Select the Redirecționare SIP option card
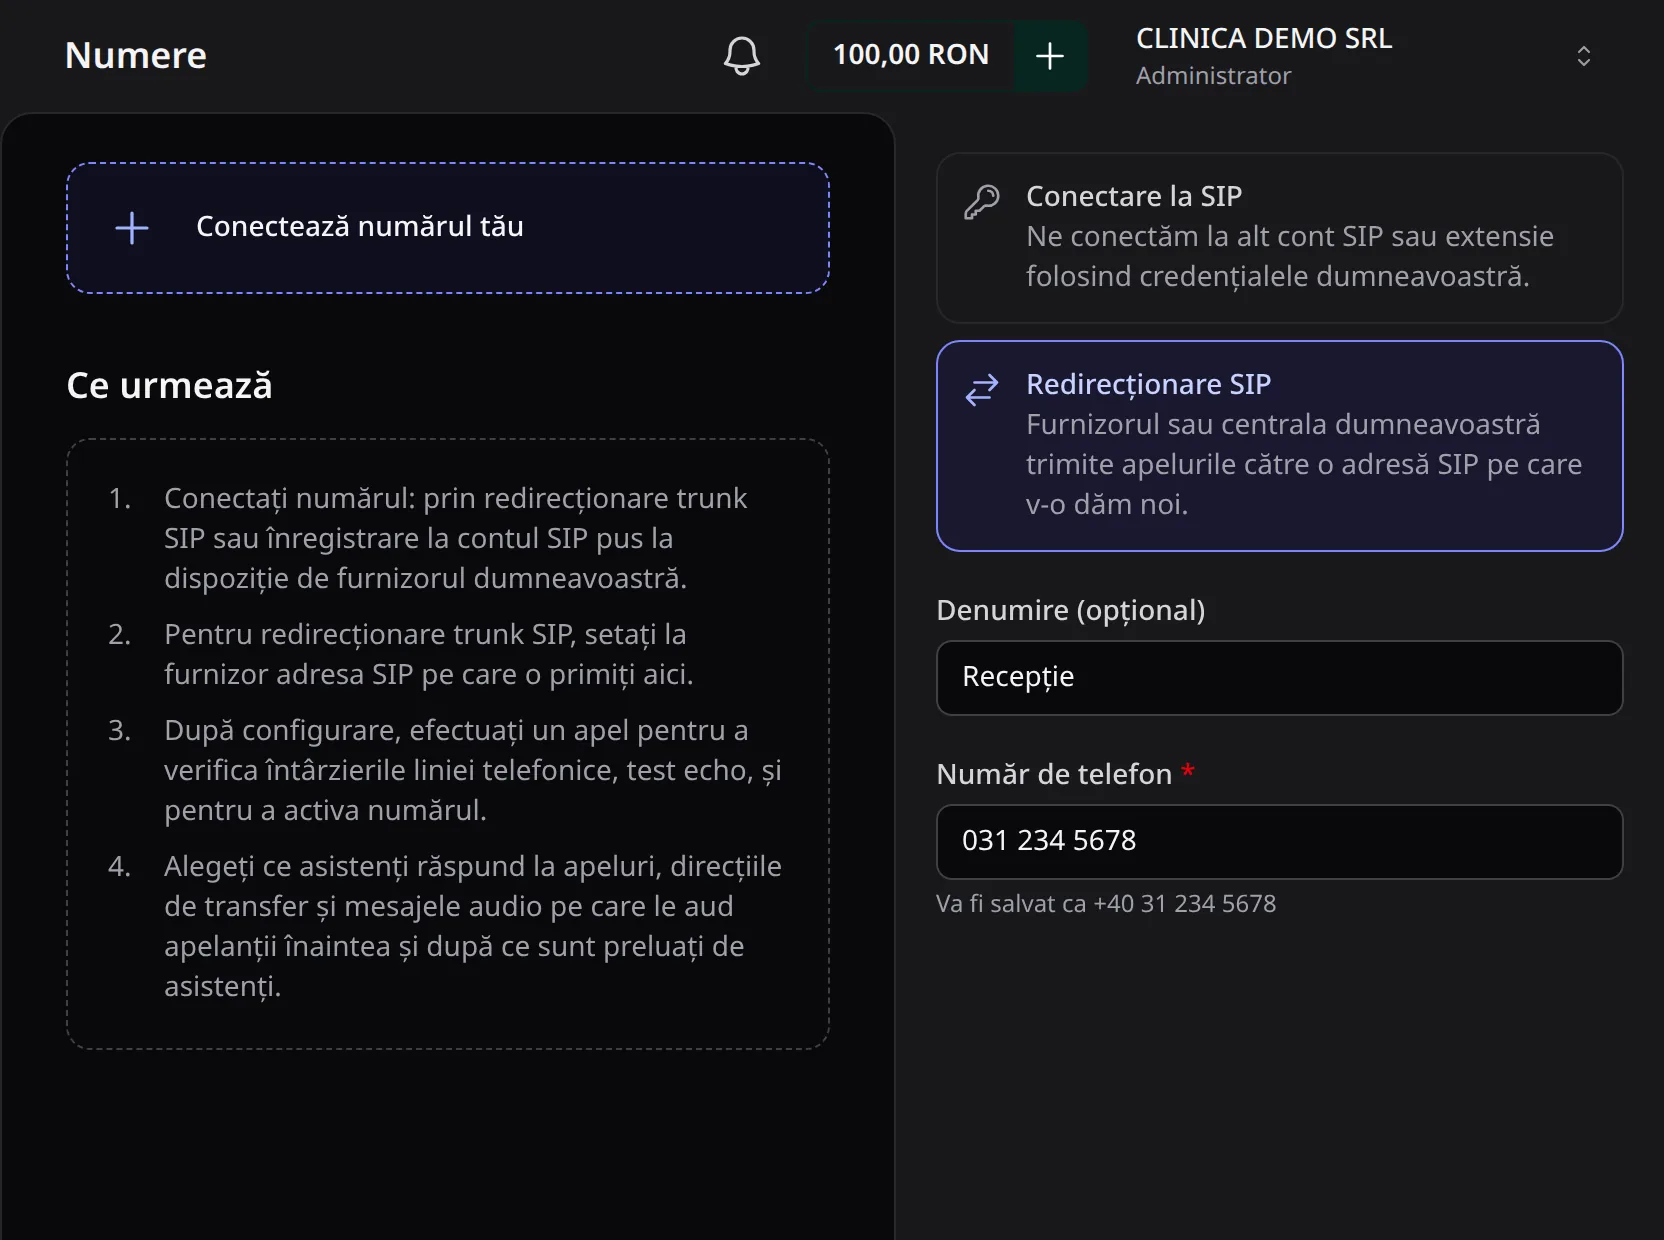The width and height of the screenshot is (1664, 1240). (1279, 446)
